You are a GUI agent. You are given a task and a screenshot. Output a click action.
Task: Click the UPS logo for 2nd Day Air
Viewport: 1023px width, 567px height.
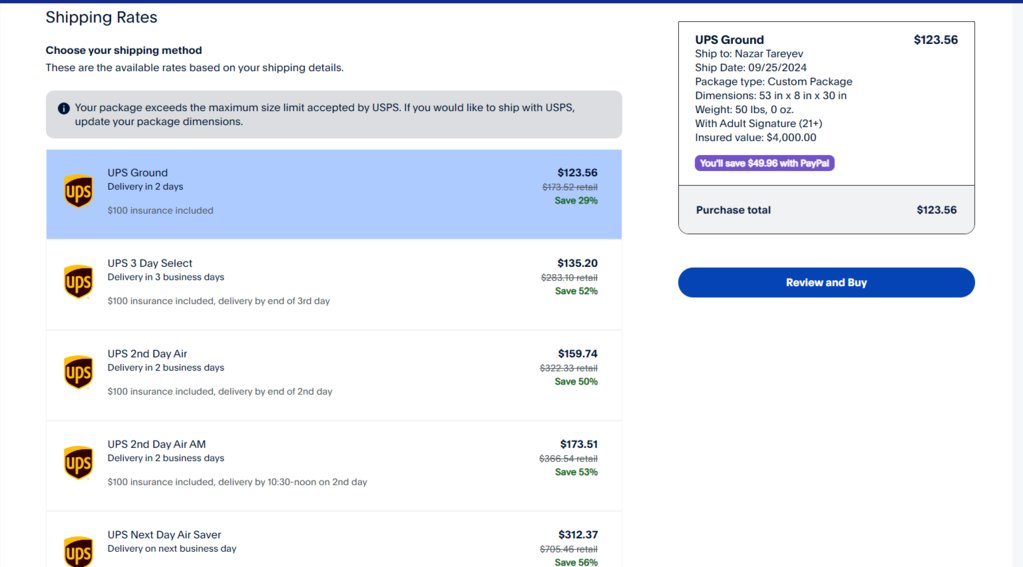coord(78,373)
